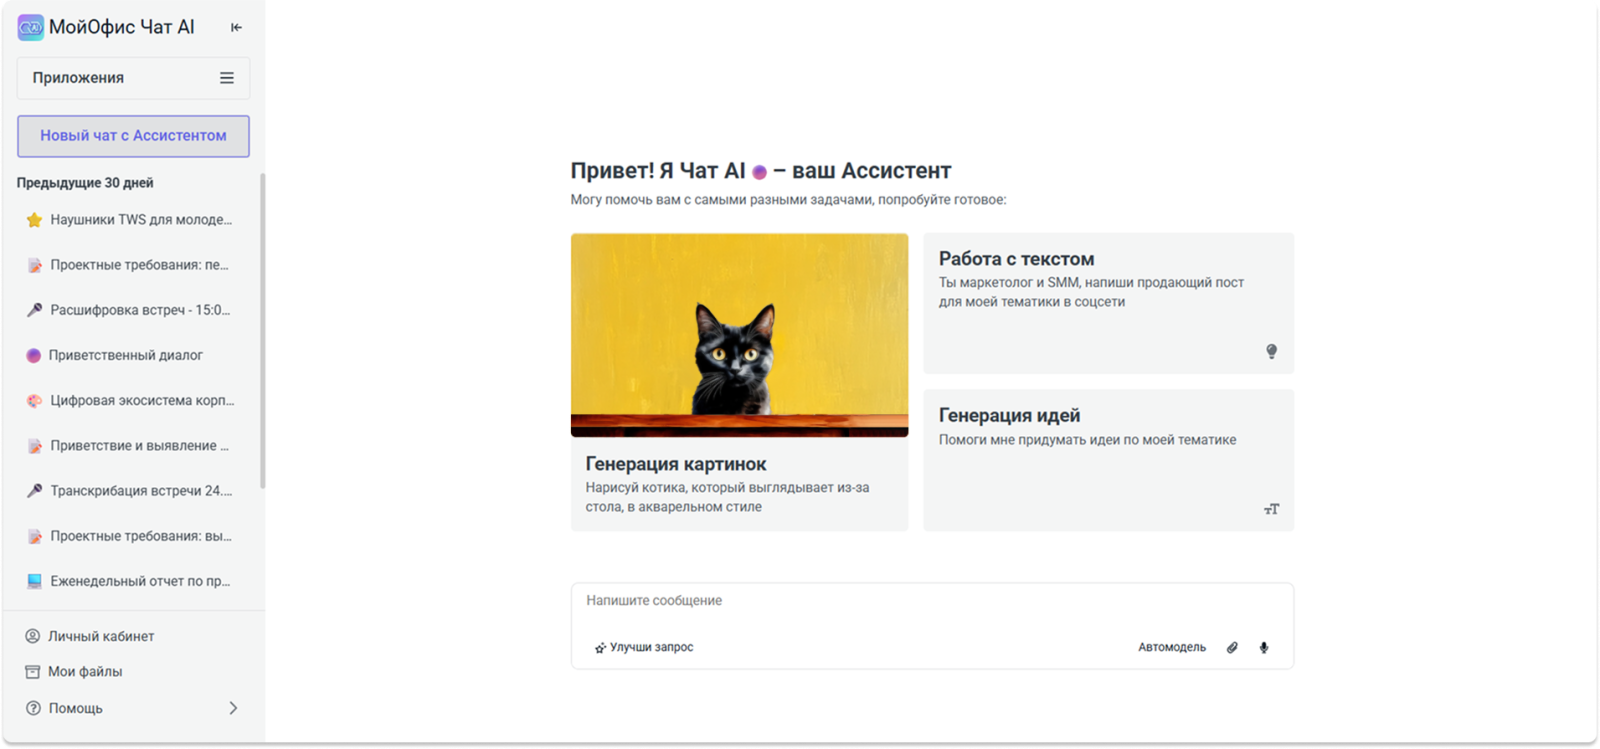
Task: Collapse the sidebar with the arrow icon
Action: pos(236,27)
